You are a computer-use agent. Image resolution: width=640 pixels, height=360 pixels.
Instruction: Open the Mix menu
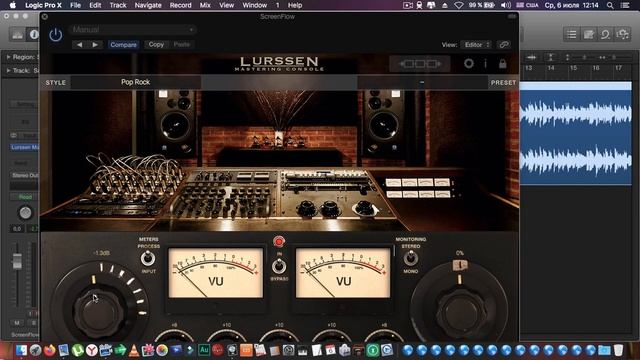point(205,5)
